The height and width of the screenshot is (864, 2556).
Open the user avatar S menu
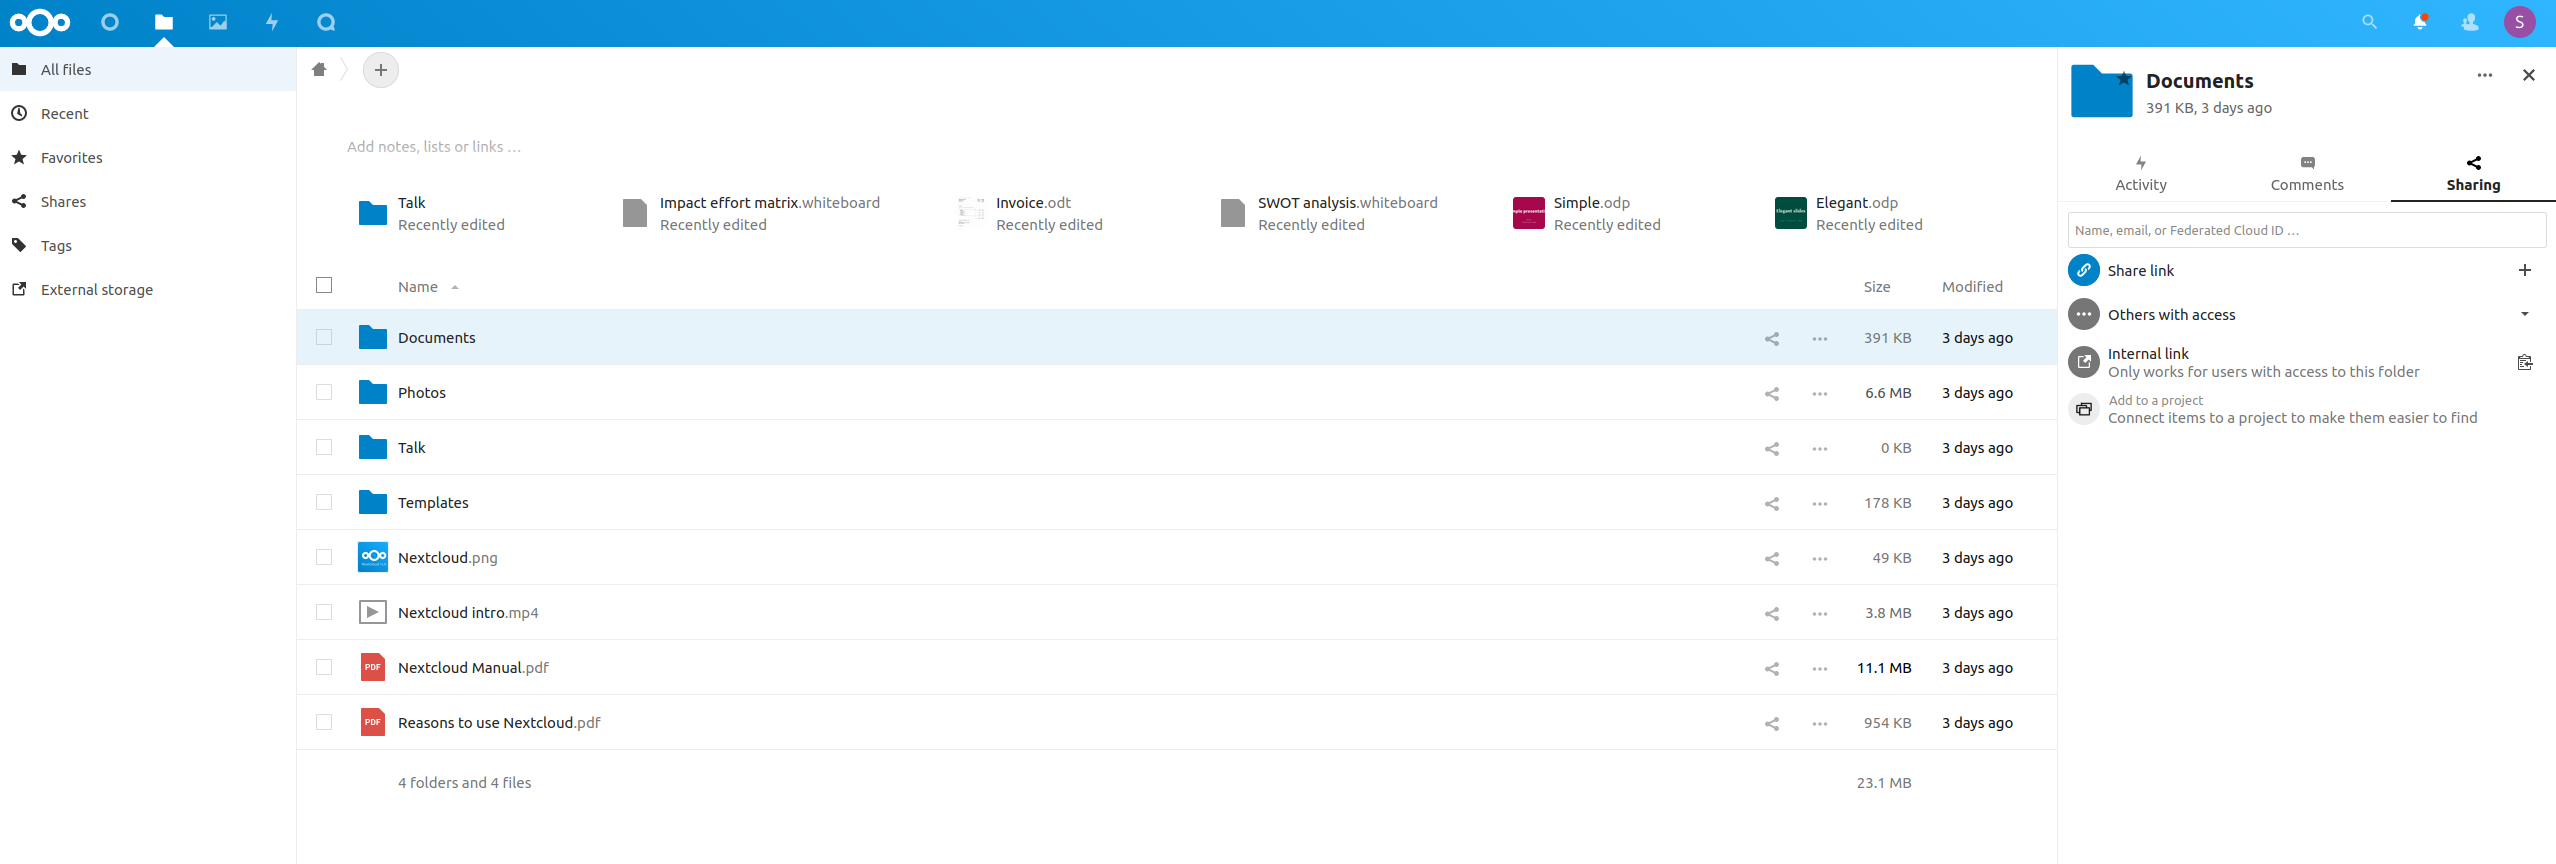coord(2520,22)
